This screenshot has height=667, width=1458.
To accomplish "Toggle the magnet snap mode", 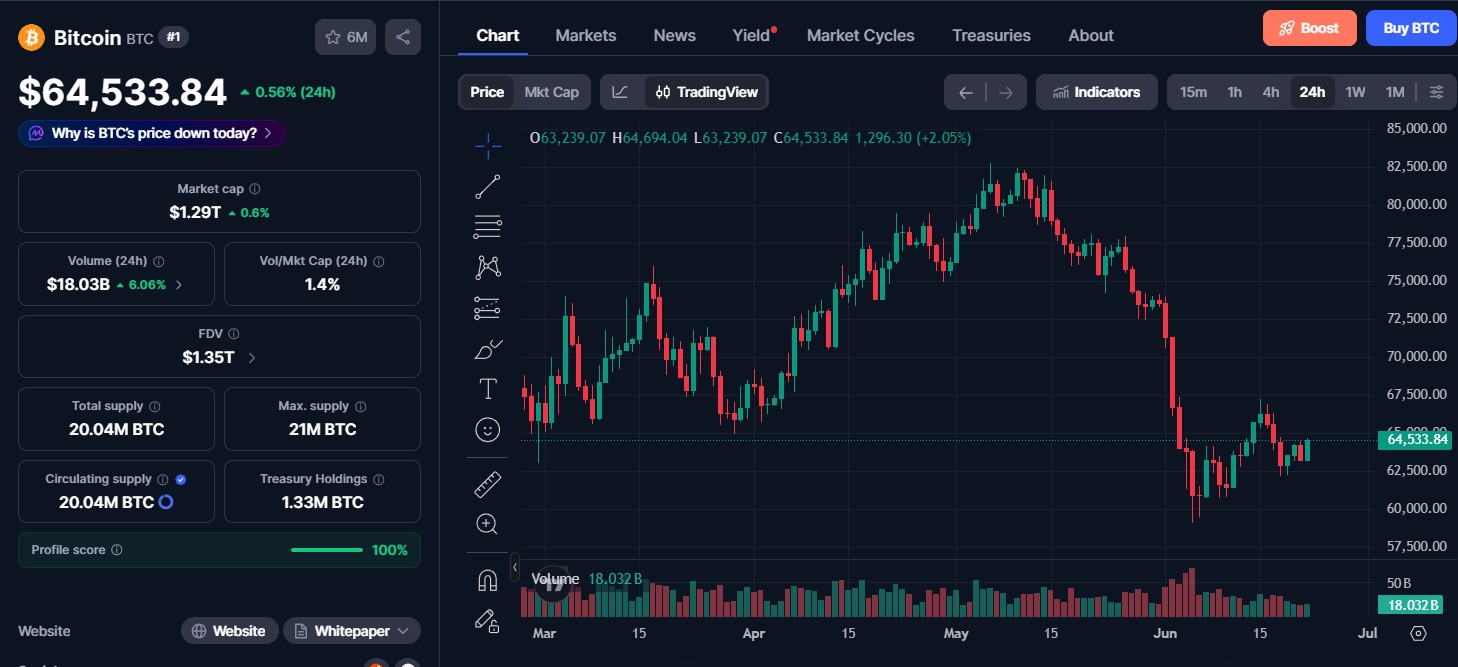I will [488, 580].
